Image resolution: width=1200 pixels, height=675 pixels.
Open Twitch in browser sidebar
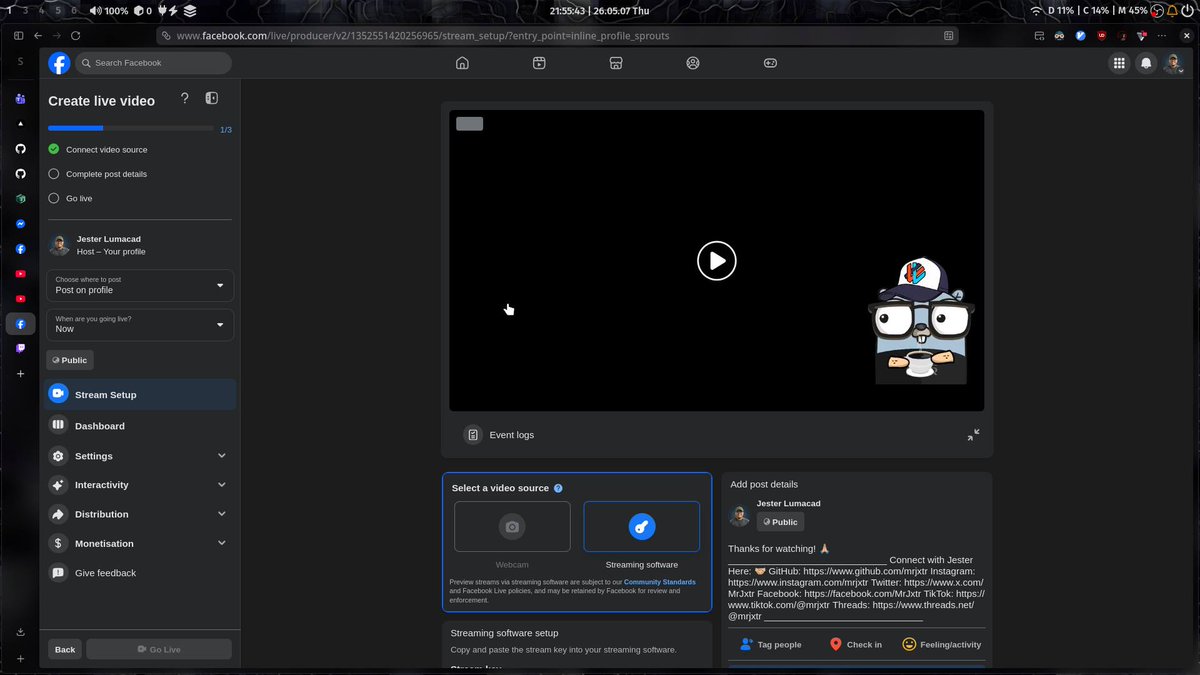click(x=20, y=349)
